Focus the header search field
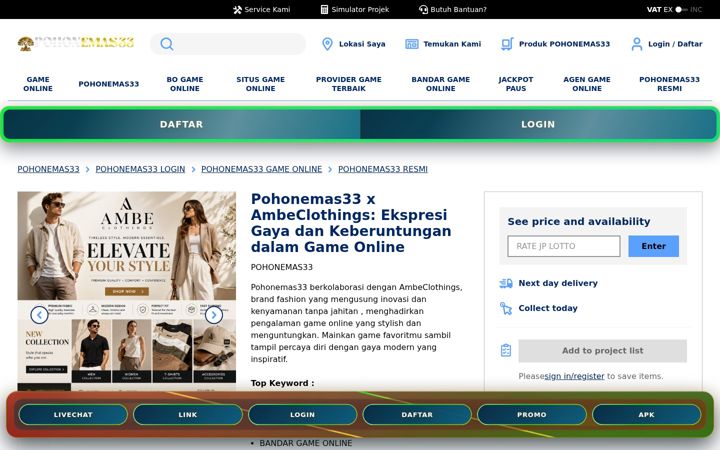 [x=228, y=44]
